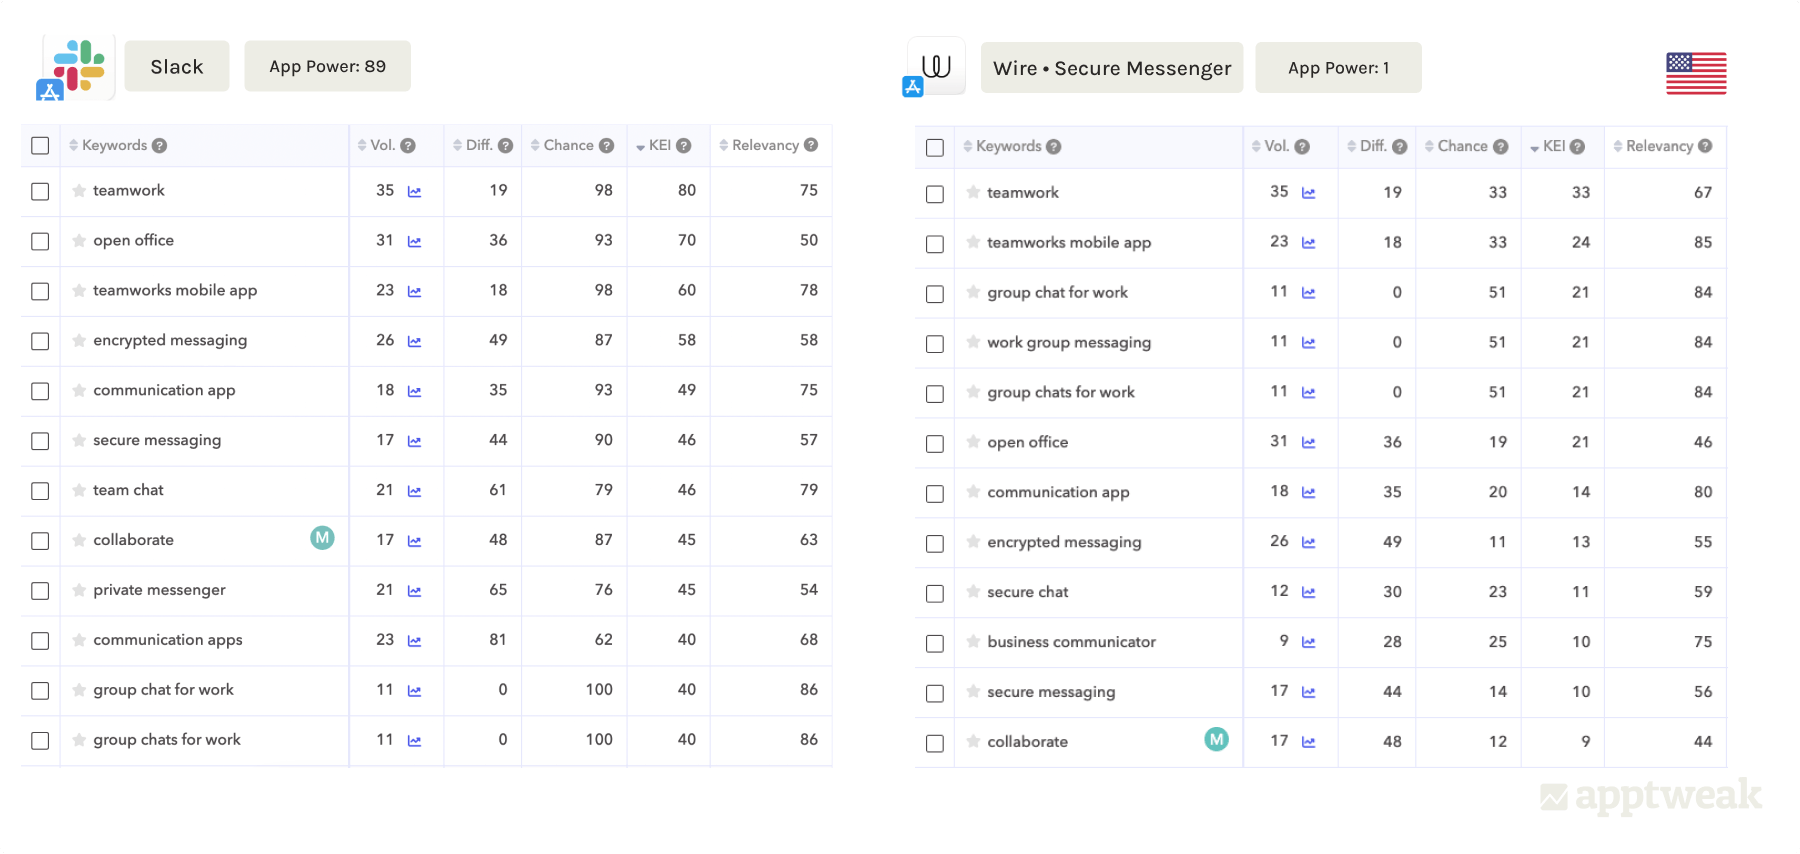Sort Slack table by Keywords header
This screenshot has height=854, width=1800.
click(113, 146)
